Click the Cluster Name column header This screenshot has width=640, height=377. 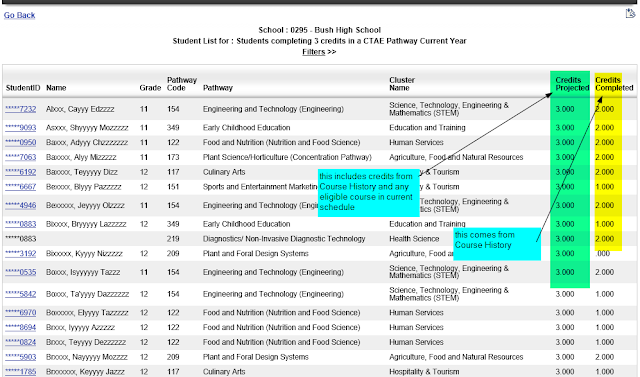(402, 84)
